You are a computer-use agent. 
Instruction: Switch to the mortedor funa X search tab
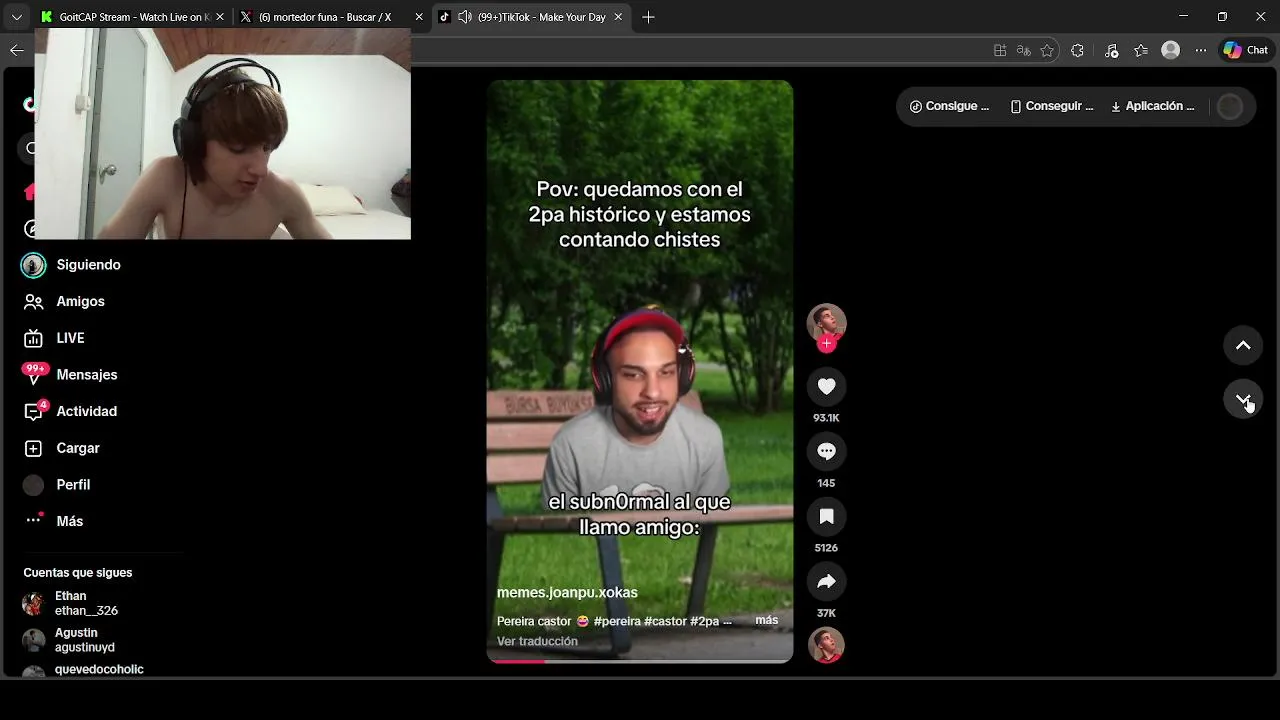324,17
